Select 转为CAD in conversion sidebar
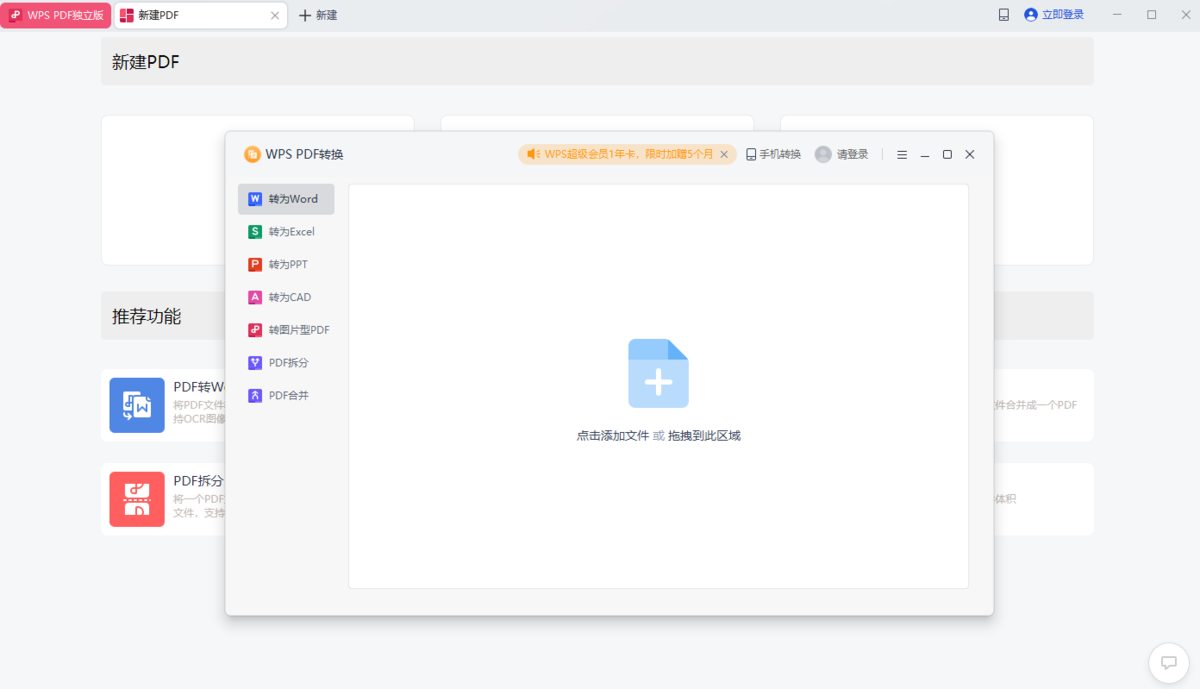Image resolution: width=1200 pixels, height=689 pixels. click(x=286, y=297)
